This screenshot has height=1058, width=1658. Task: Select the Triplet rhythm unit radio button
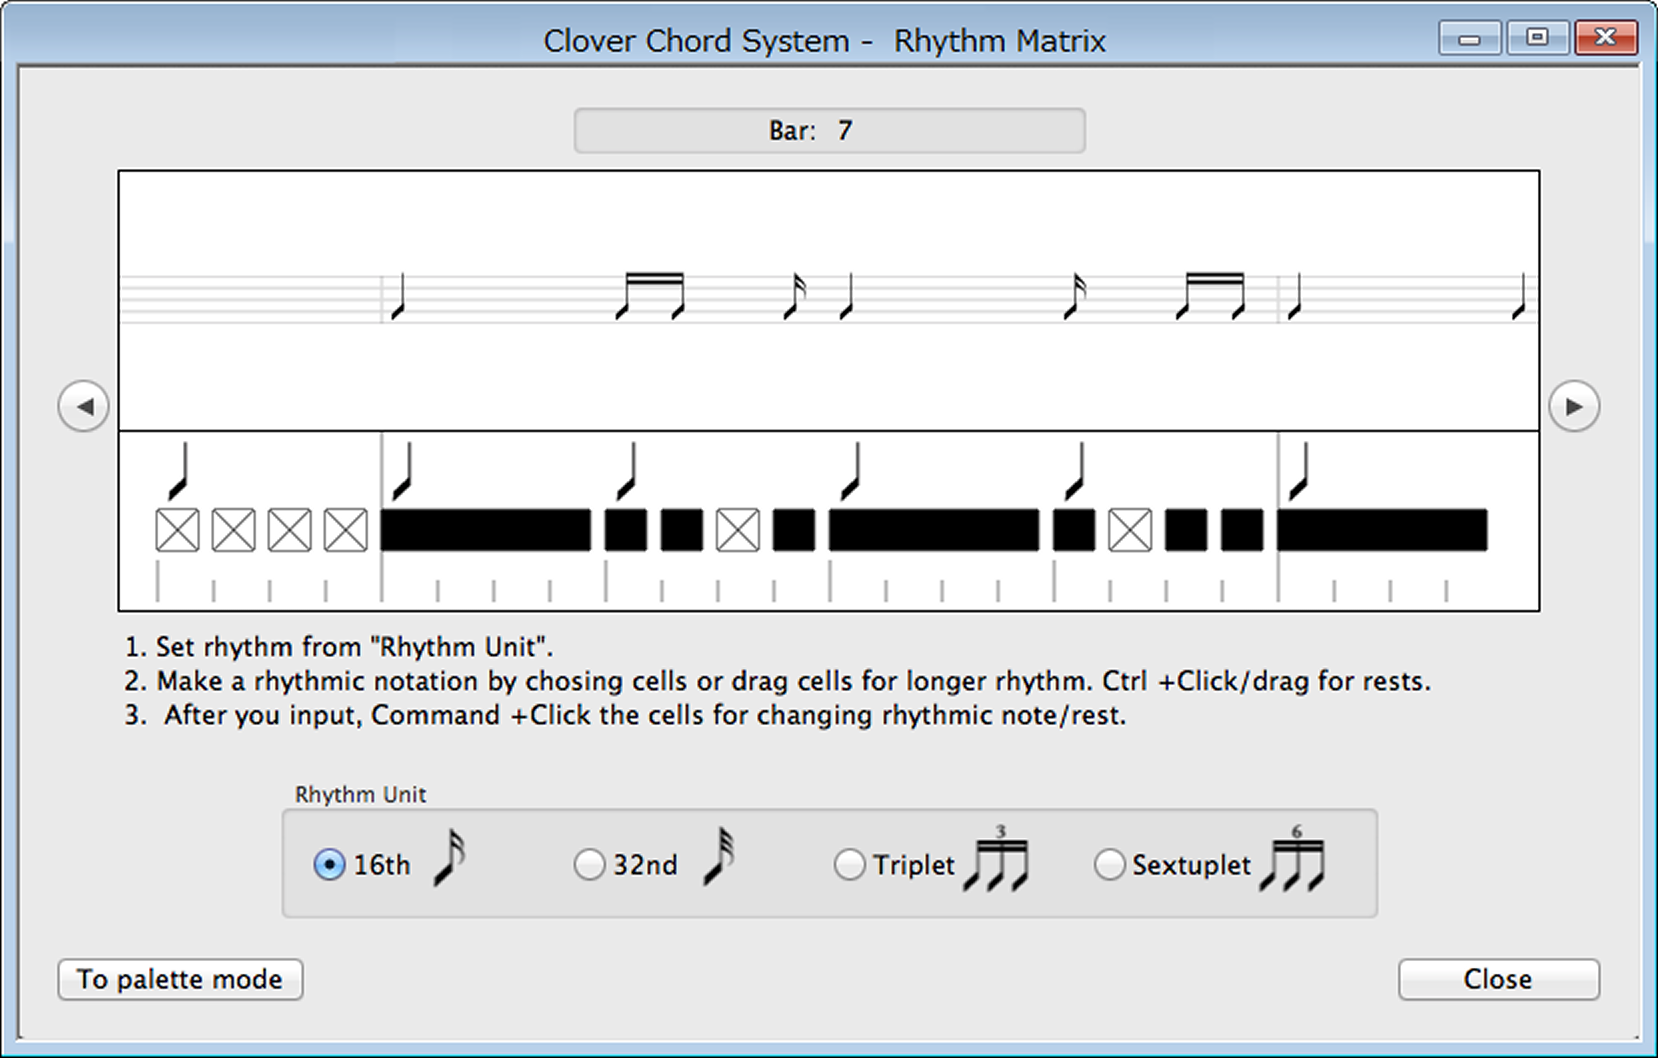849,864
